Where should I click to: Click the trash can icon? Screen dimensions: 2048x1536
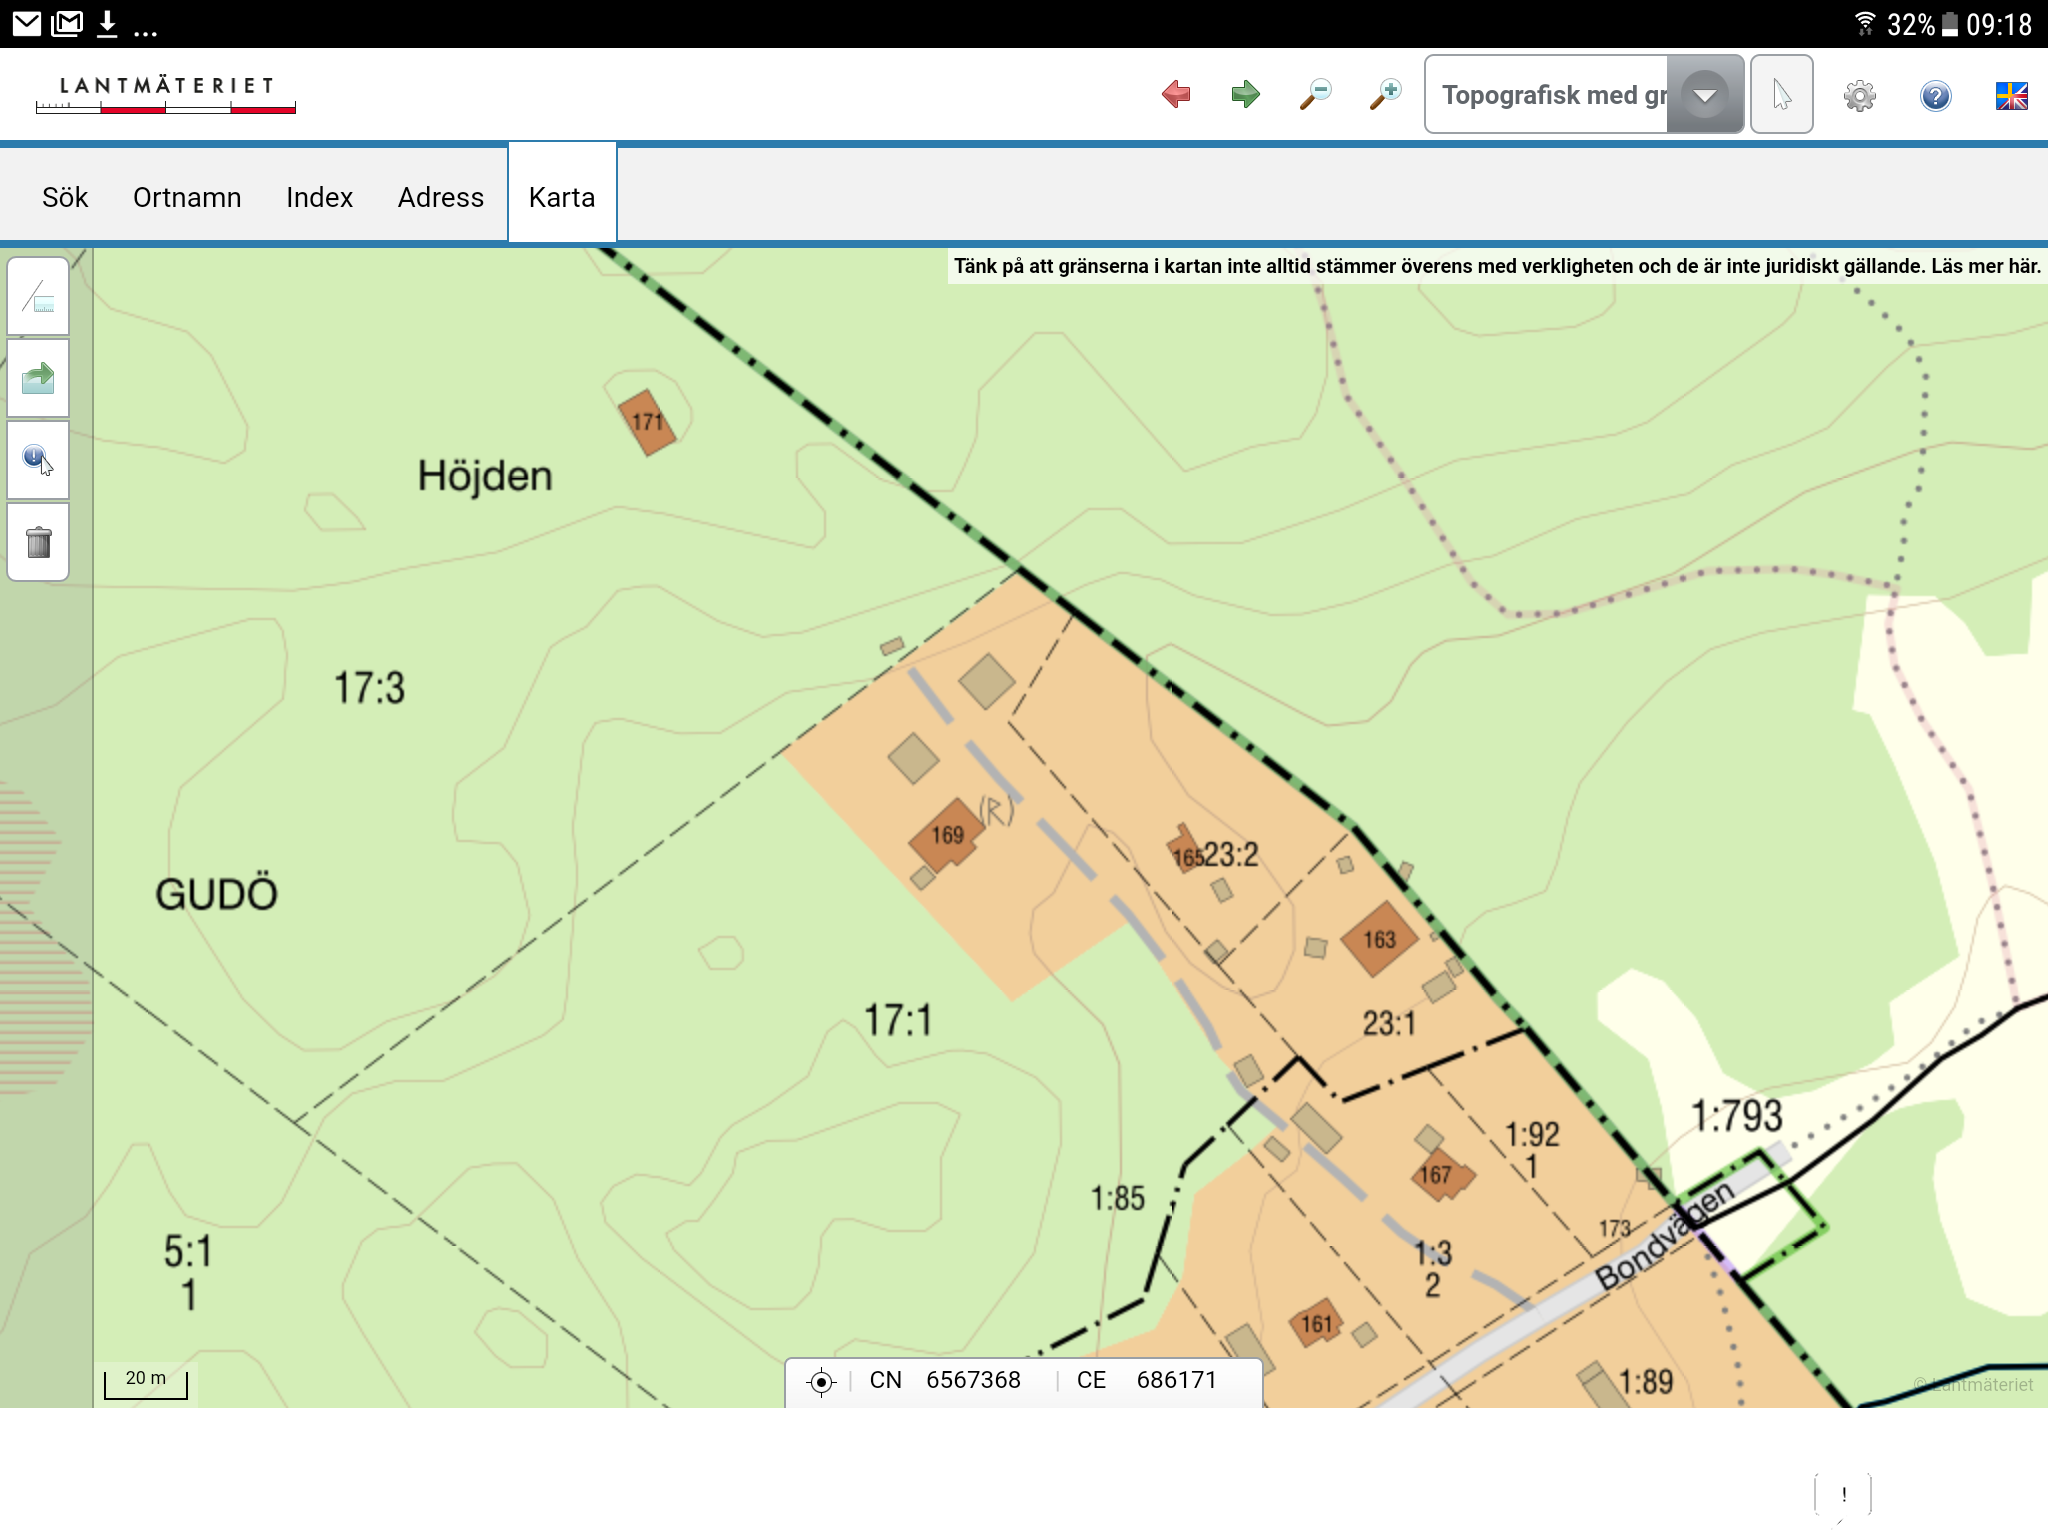pos(38,542)
